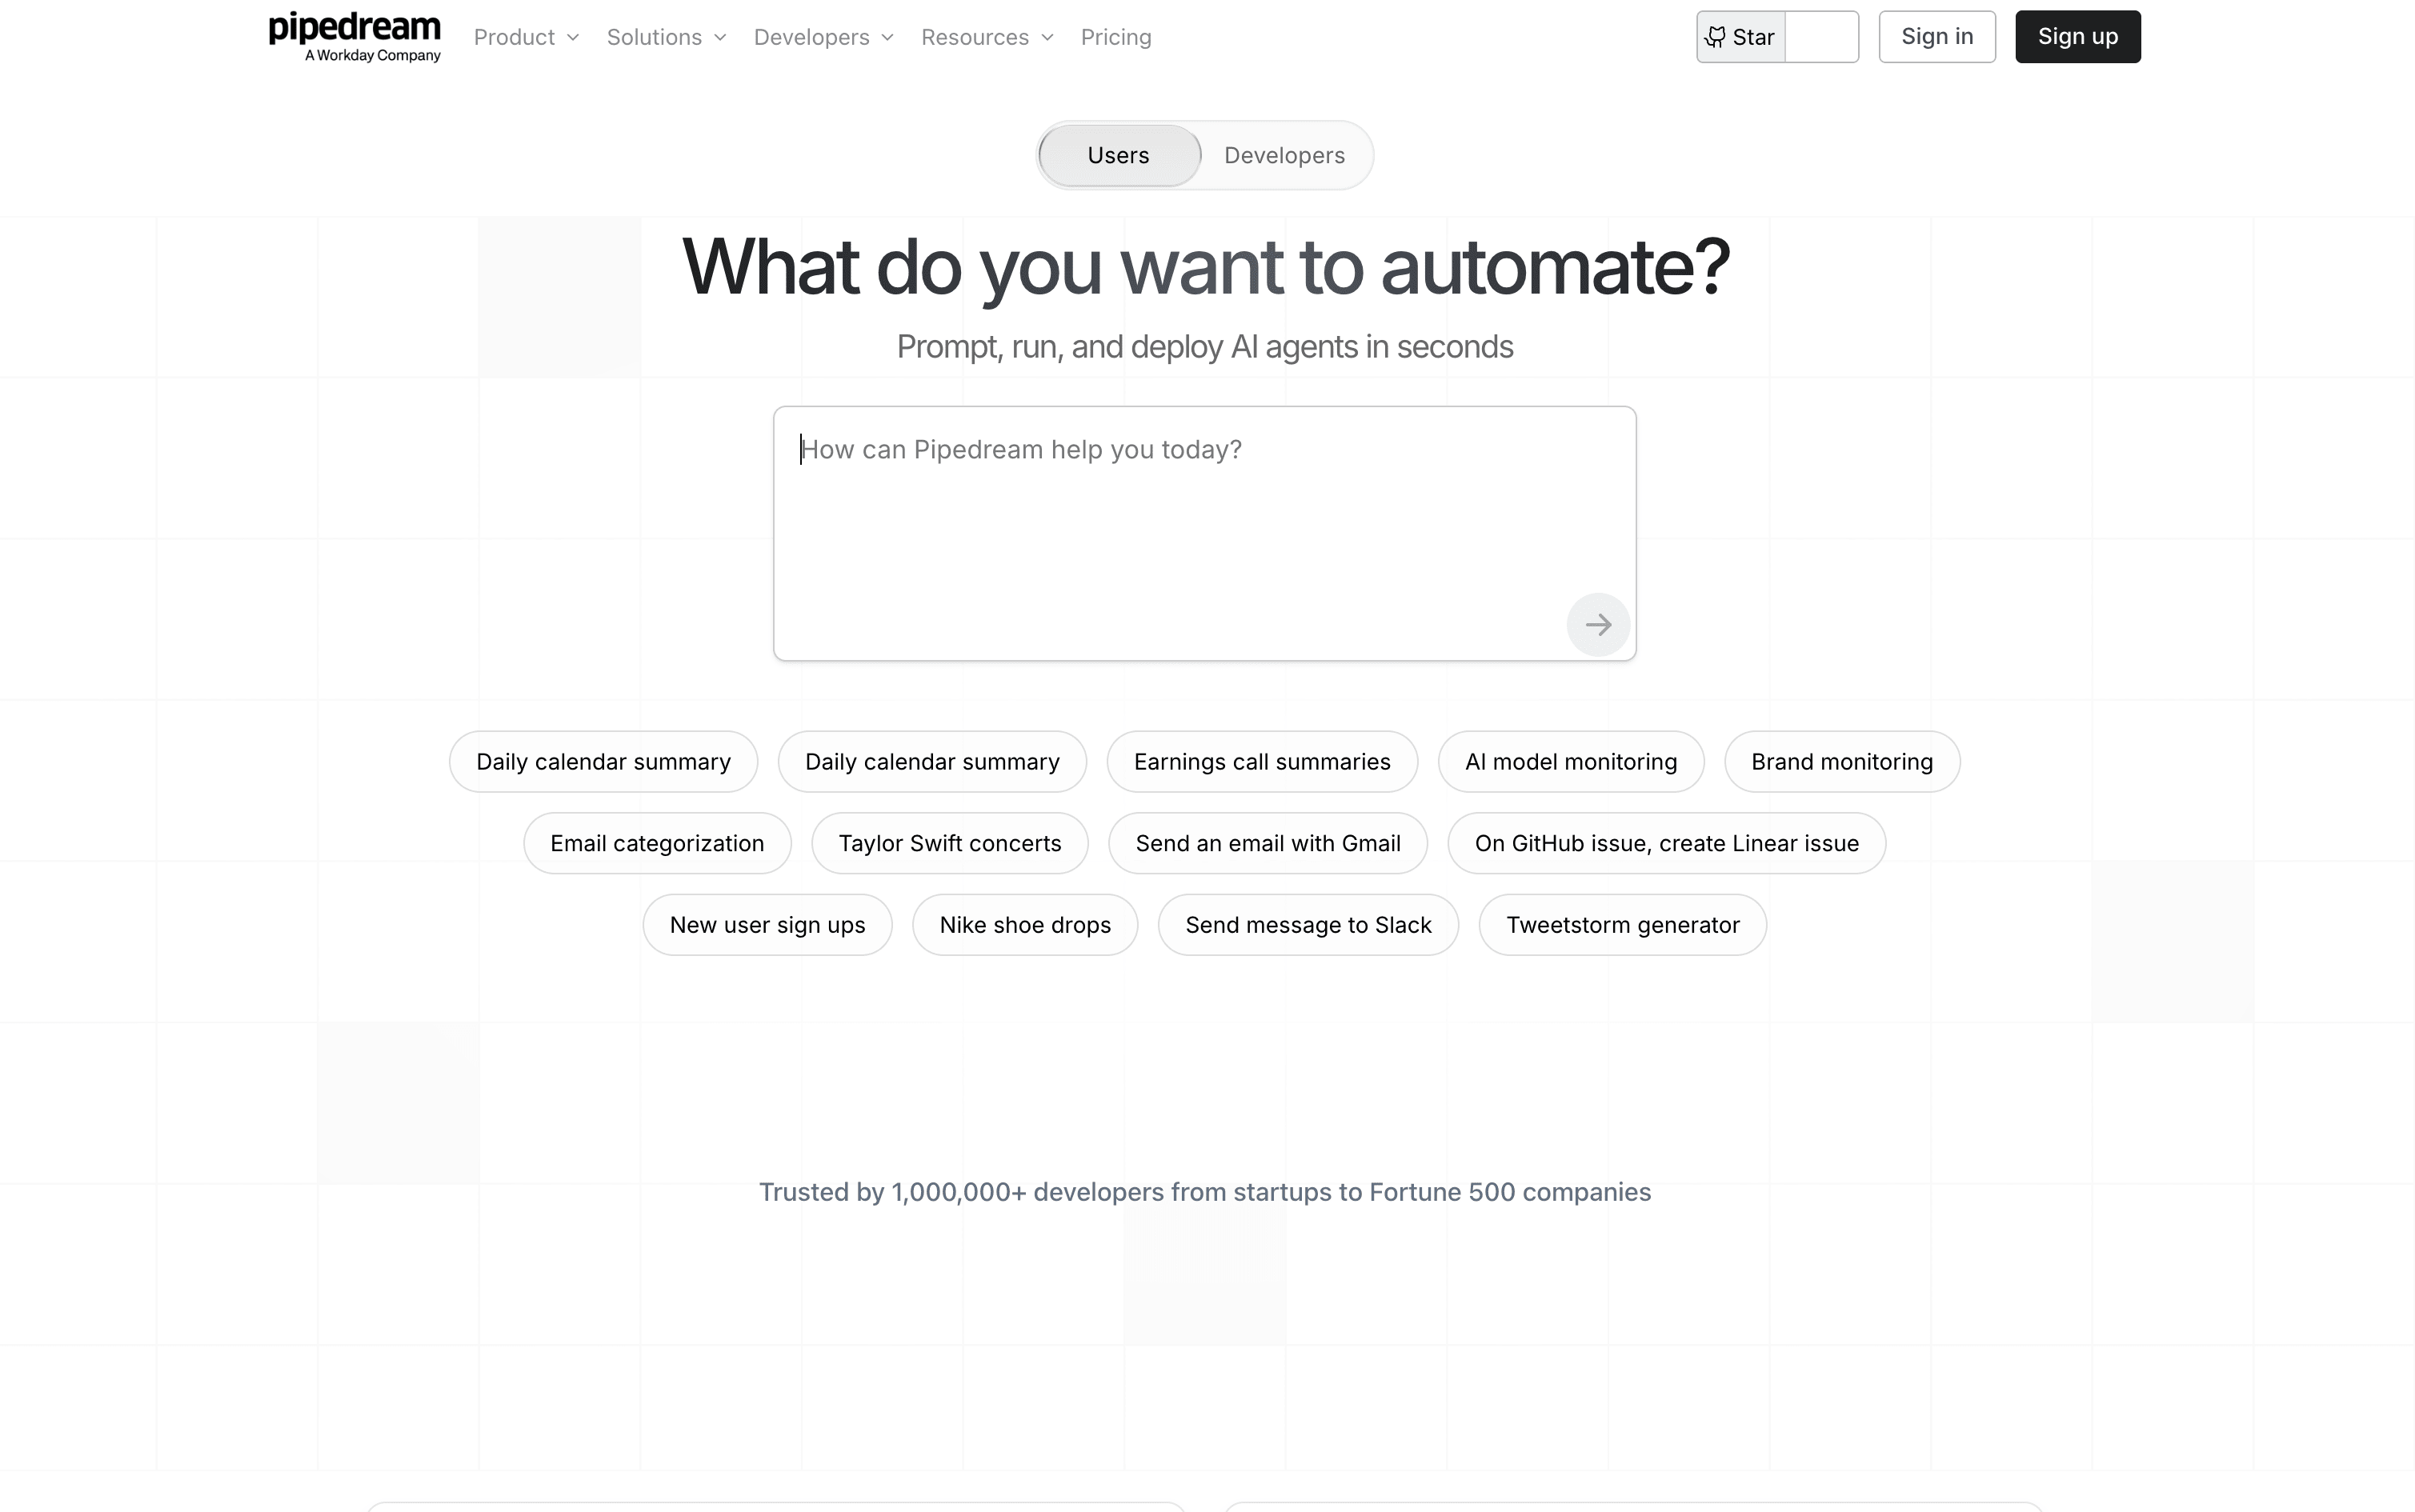Expand the Solutions navigation dropdown

pyautogui.click(x=666, y=37)
